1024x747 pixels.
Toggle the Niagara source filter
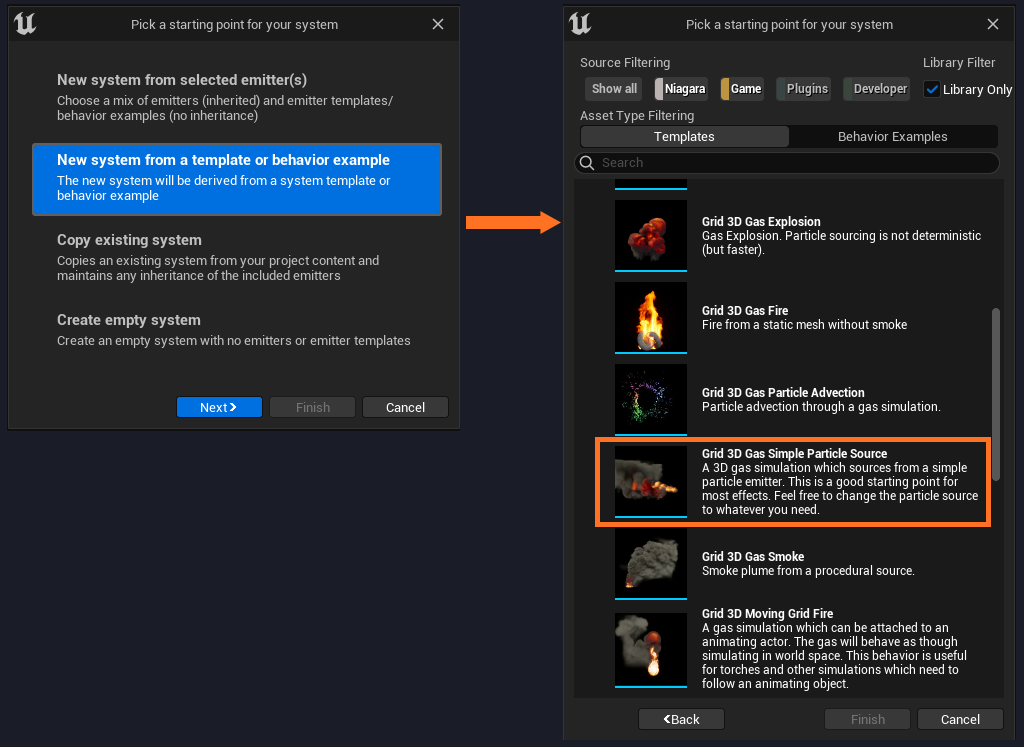click(681, 89)
